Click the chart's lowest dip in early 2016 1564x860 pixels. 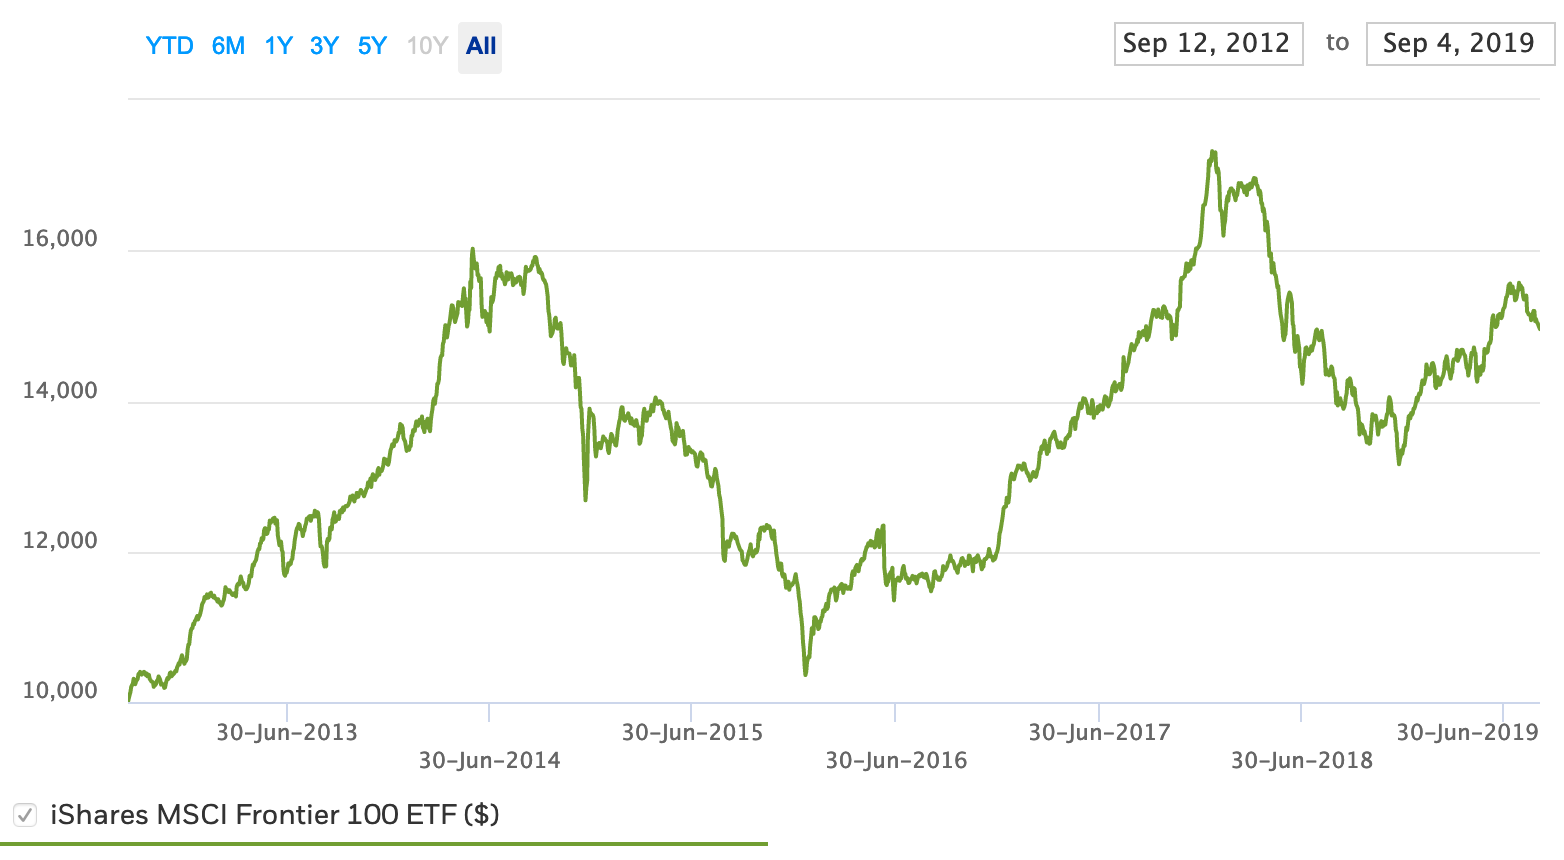click(806, 673)
